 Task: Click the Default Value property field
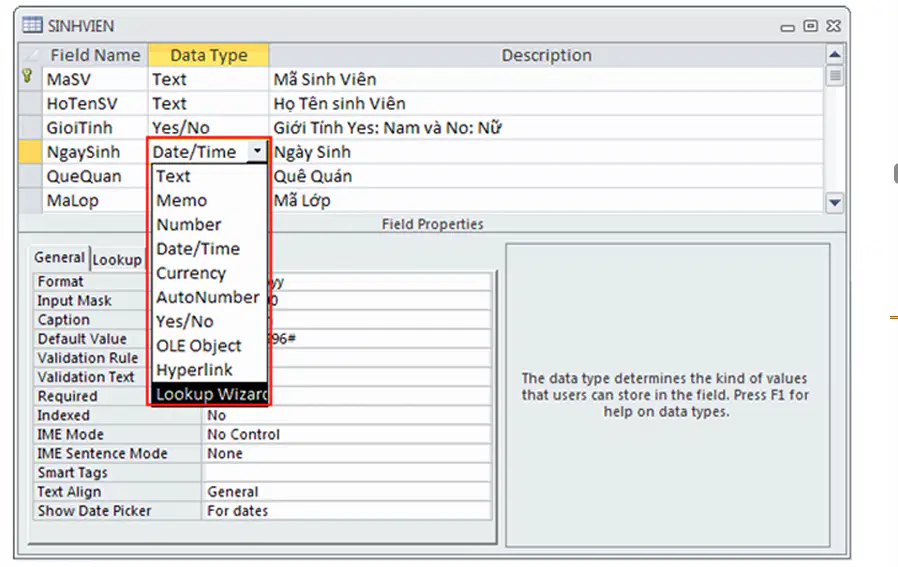click(379, 338)
